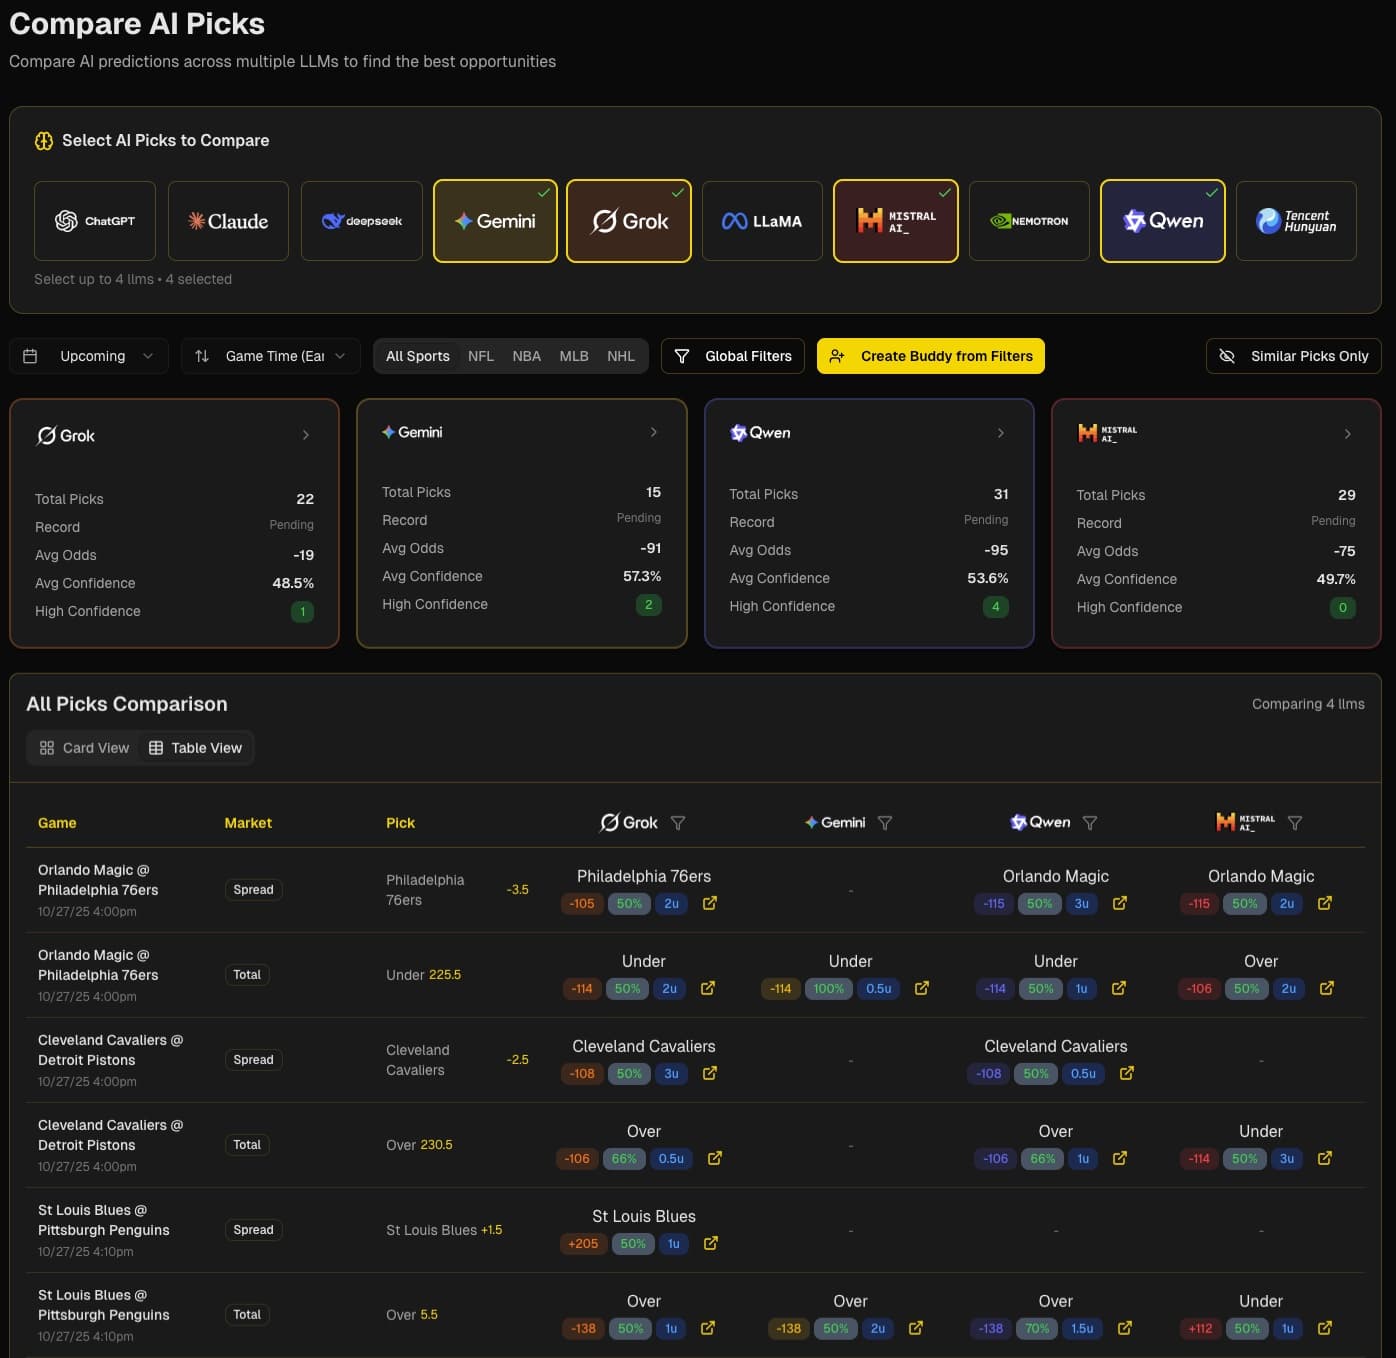Select the ChatGPT model icon

click(94, 220)
